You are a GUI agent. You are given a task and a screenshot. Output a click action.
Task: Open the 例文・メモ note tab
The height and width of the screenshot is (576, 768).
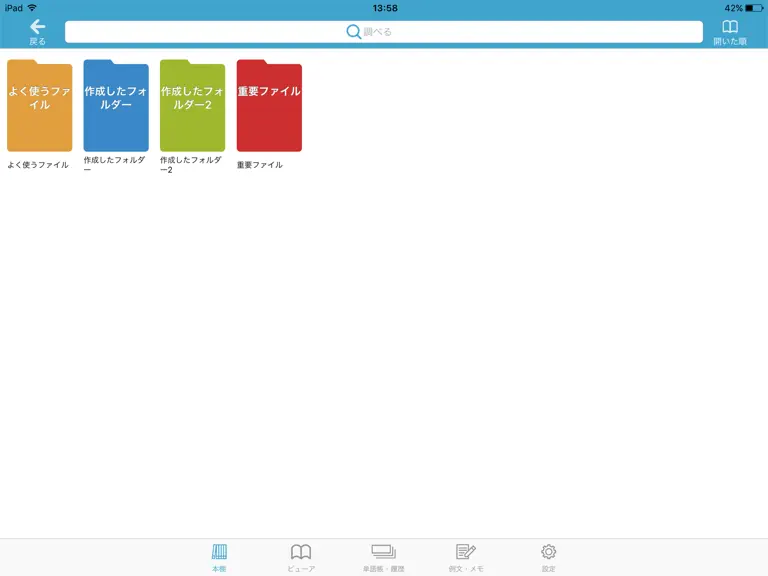(466, 557)
